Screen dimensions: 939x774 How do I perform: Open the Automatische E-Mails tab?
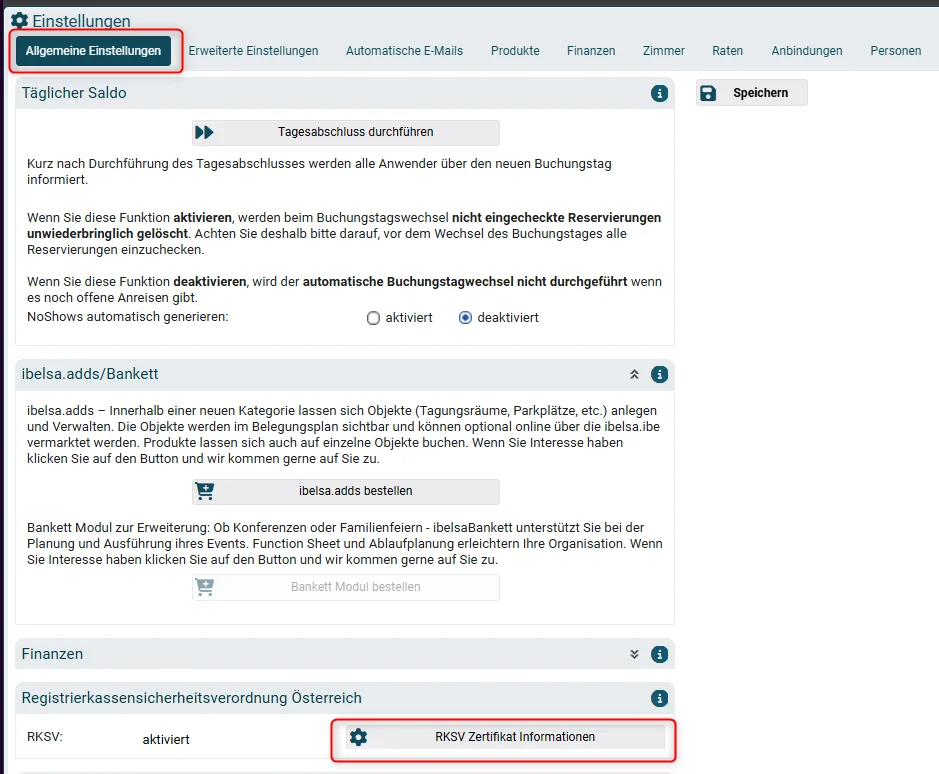(x=404, y=51)
